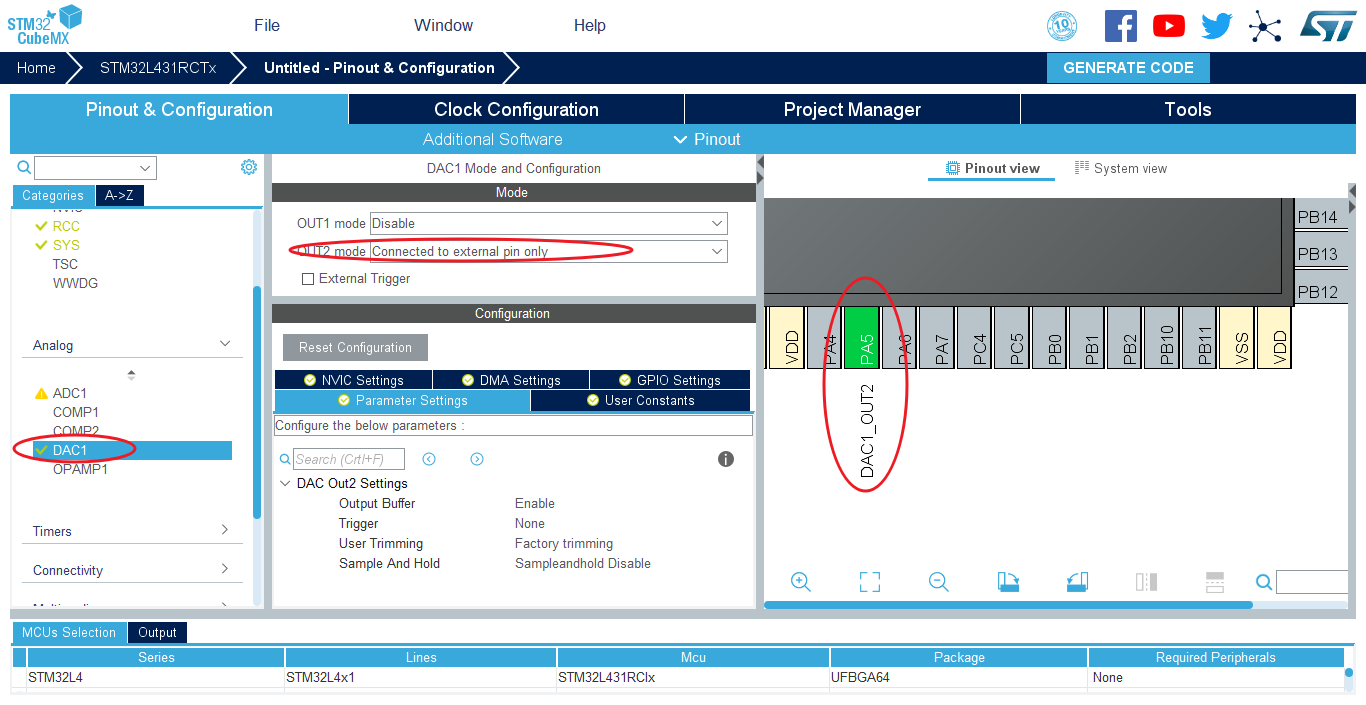Click the ST logo
Image resolution: width=1366 pixels, height=705 pixels.
coord(1328,26)
